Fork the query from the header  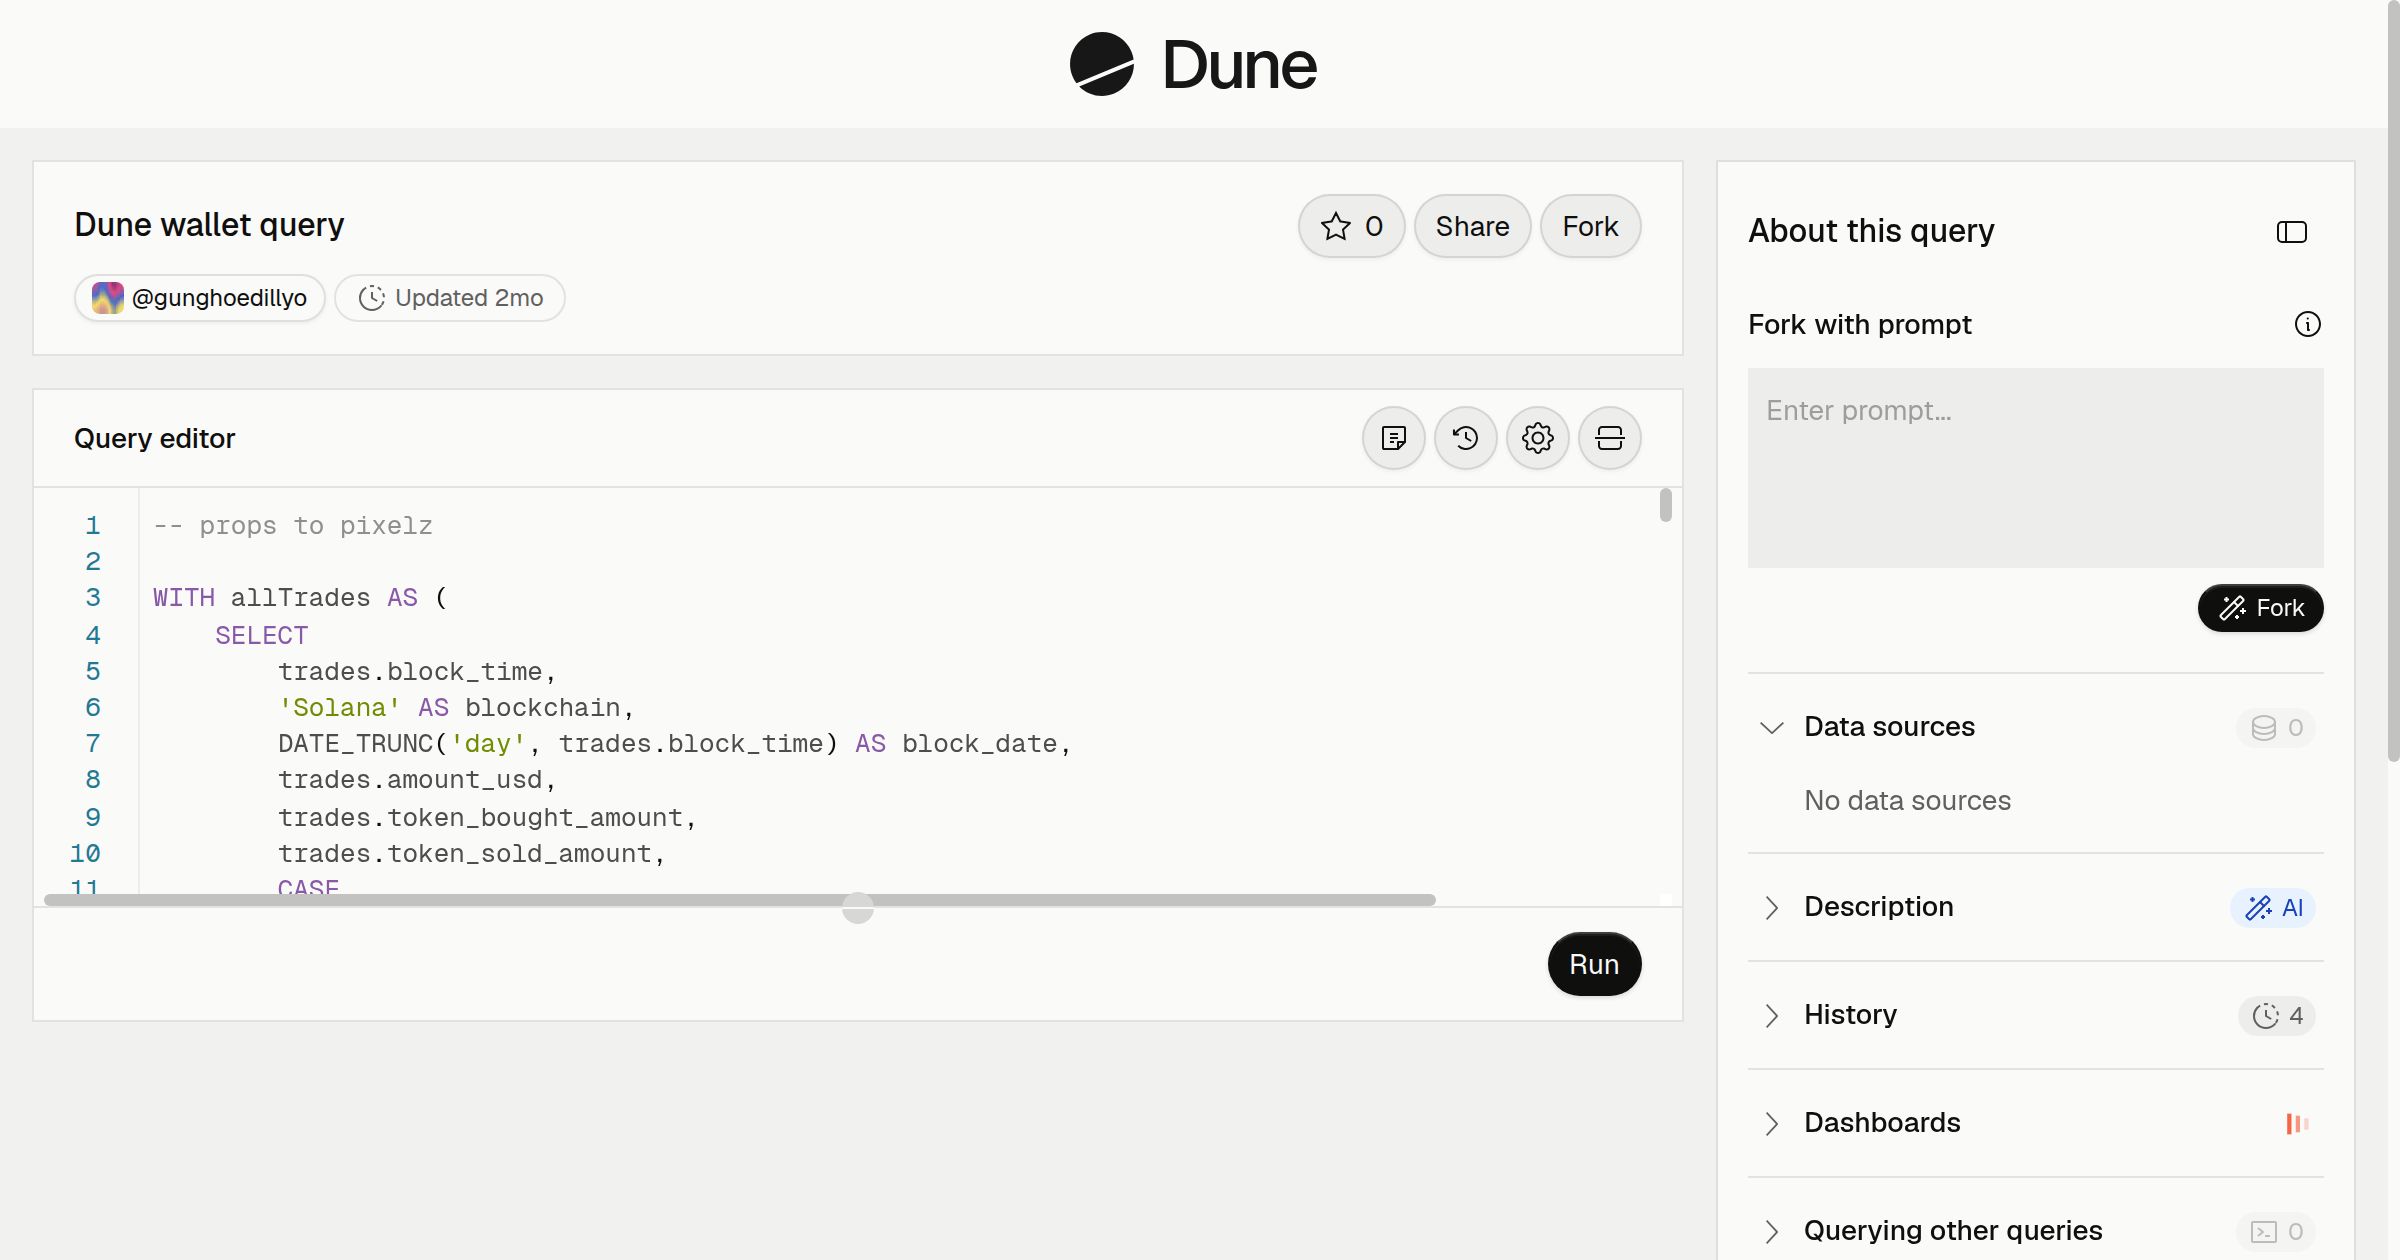pyautogui.click(x=1590, y=226)
